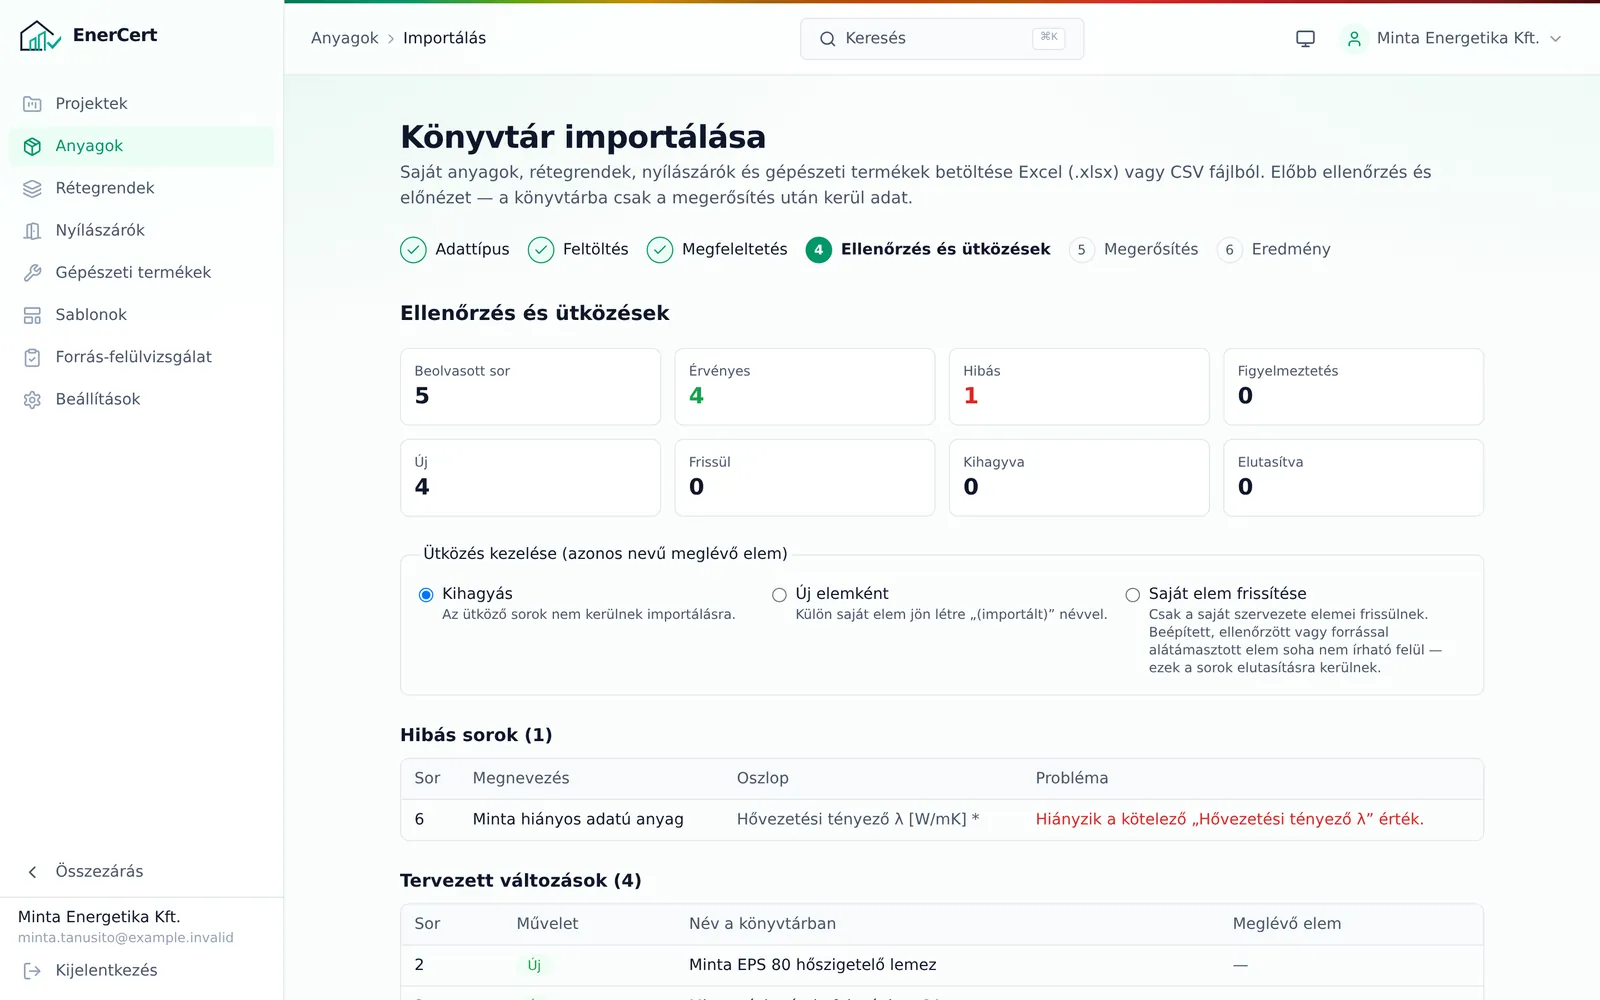
Task: Go to step 6 Eredmény
Action: (1273, 250)
